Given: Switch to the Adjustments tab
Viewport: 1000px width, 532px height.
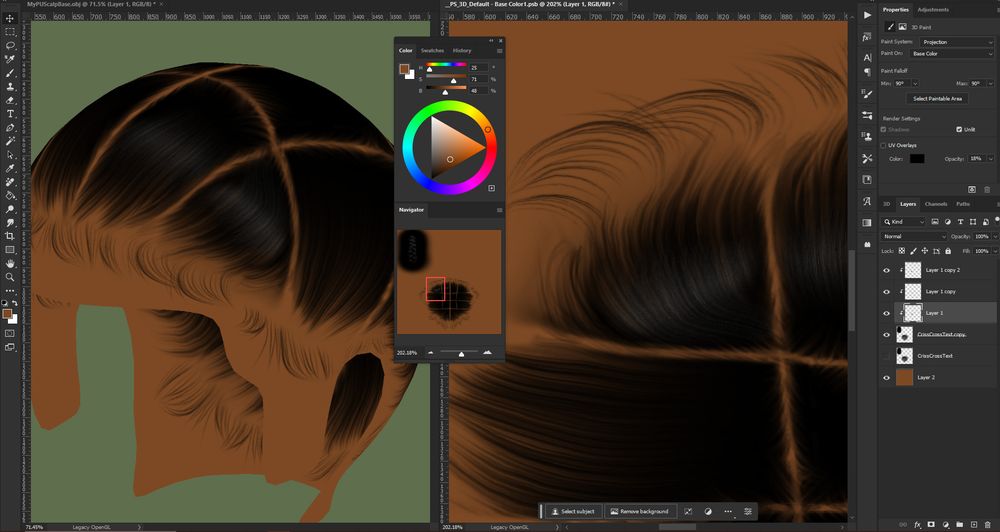Looking at the screenshot, I should [x=933, y=10].
